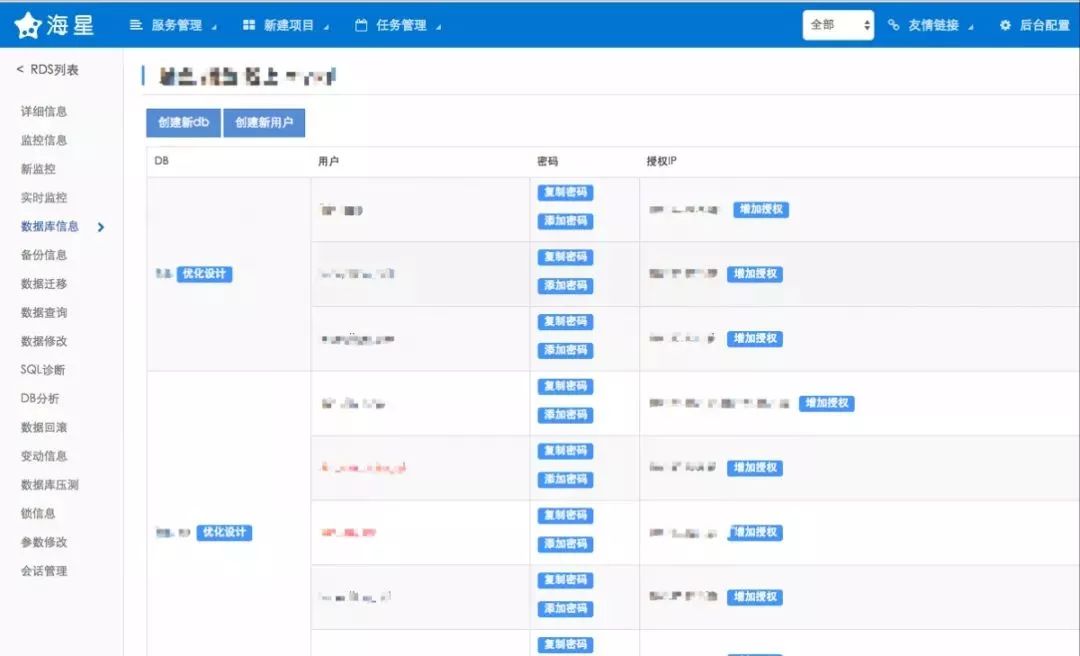Click the 海星 starfish logo icon
Image resolution: width=1080 pixels, height=656 pixels.
(28, 25)
